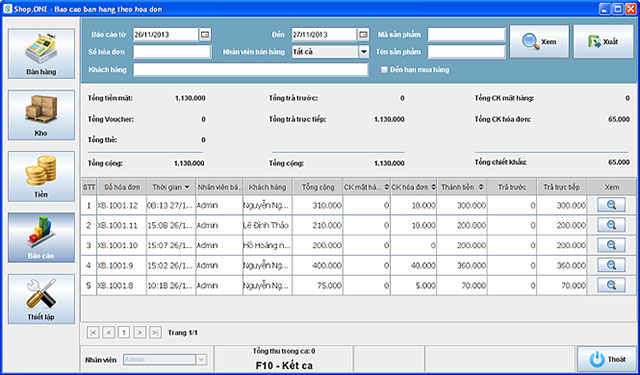
Task: Close the Shop.ONE window
Action: (x=630, y=9)
